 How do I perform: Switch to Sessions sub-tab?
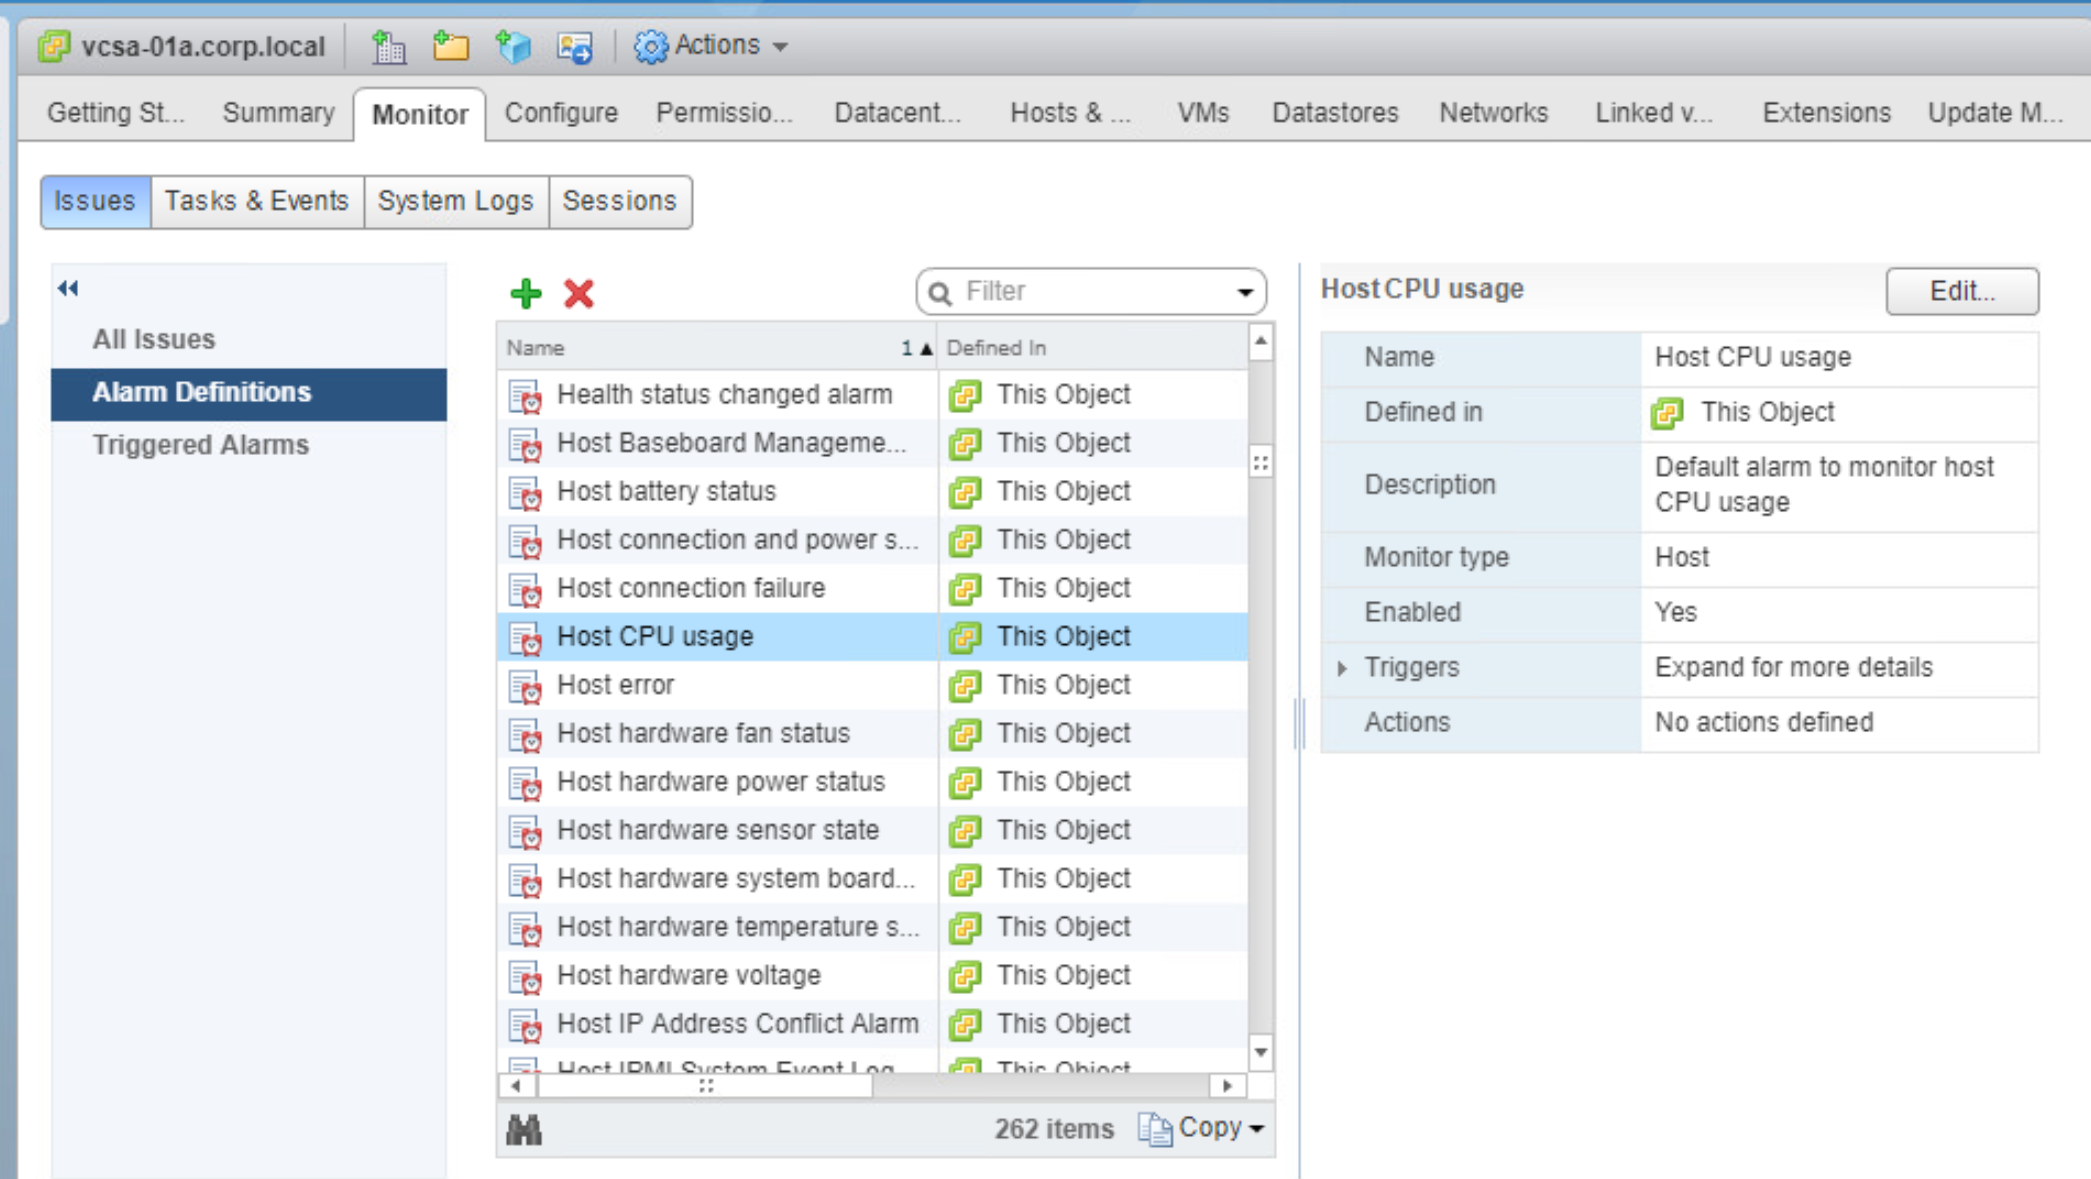620,201
